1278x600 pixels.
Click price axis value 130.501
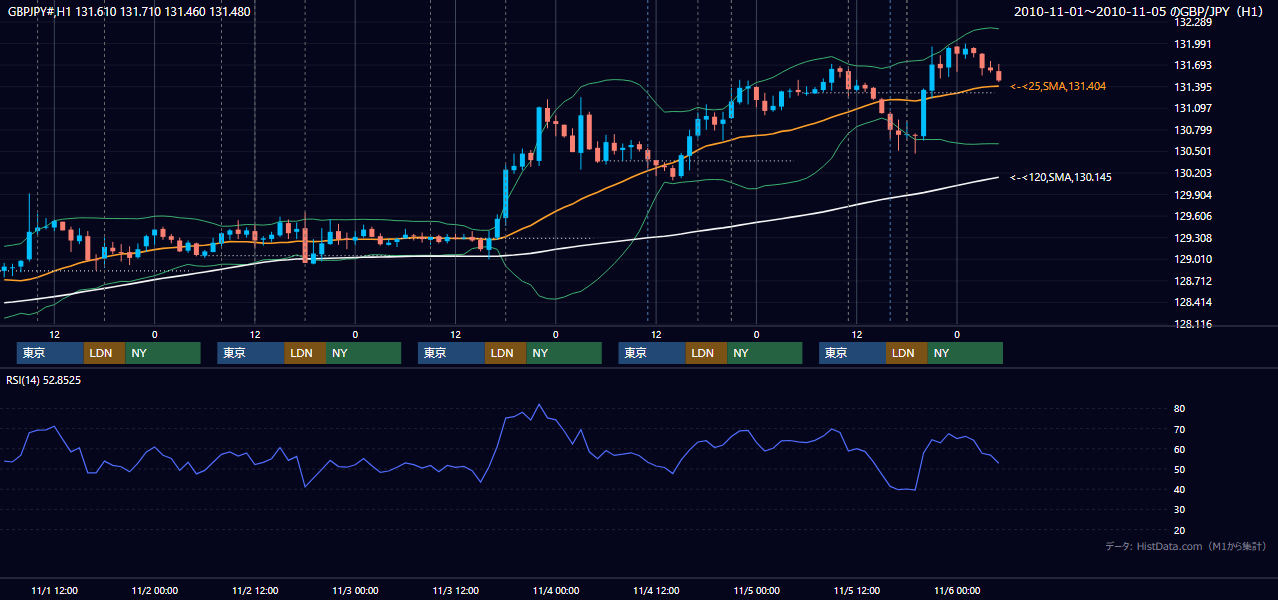tap(1192, 151)
